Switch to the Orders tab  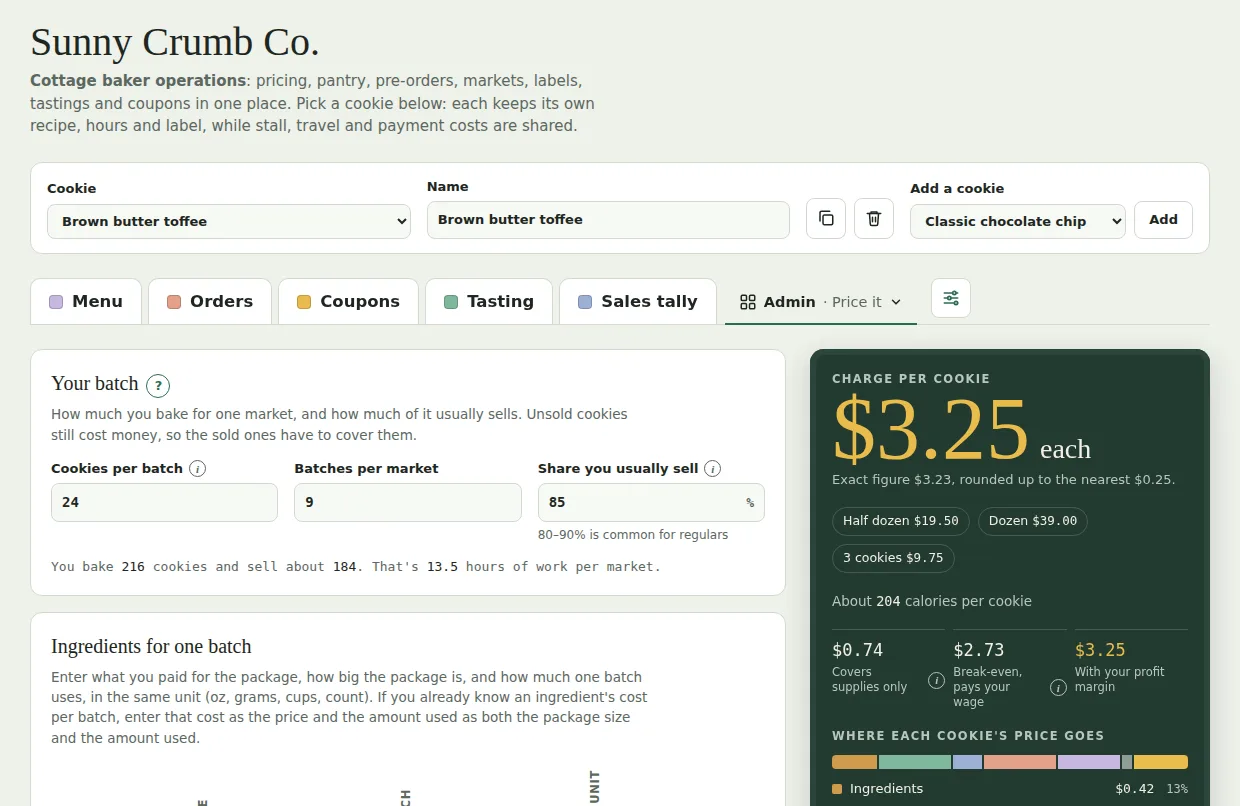(210, 301)
